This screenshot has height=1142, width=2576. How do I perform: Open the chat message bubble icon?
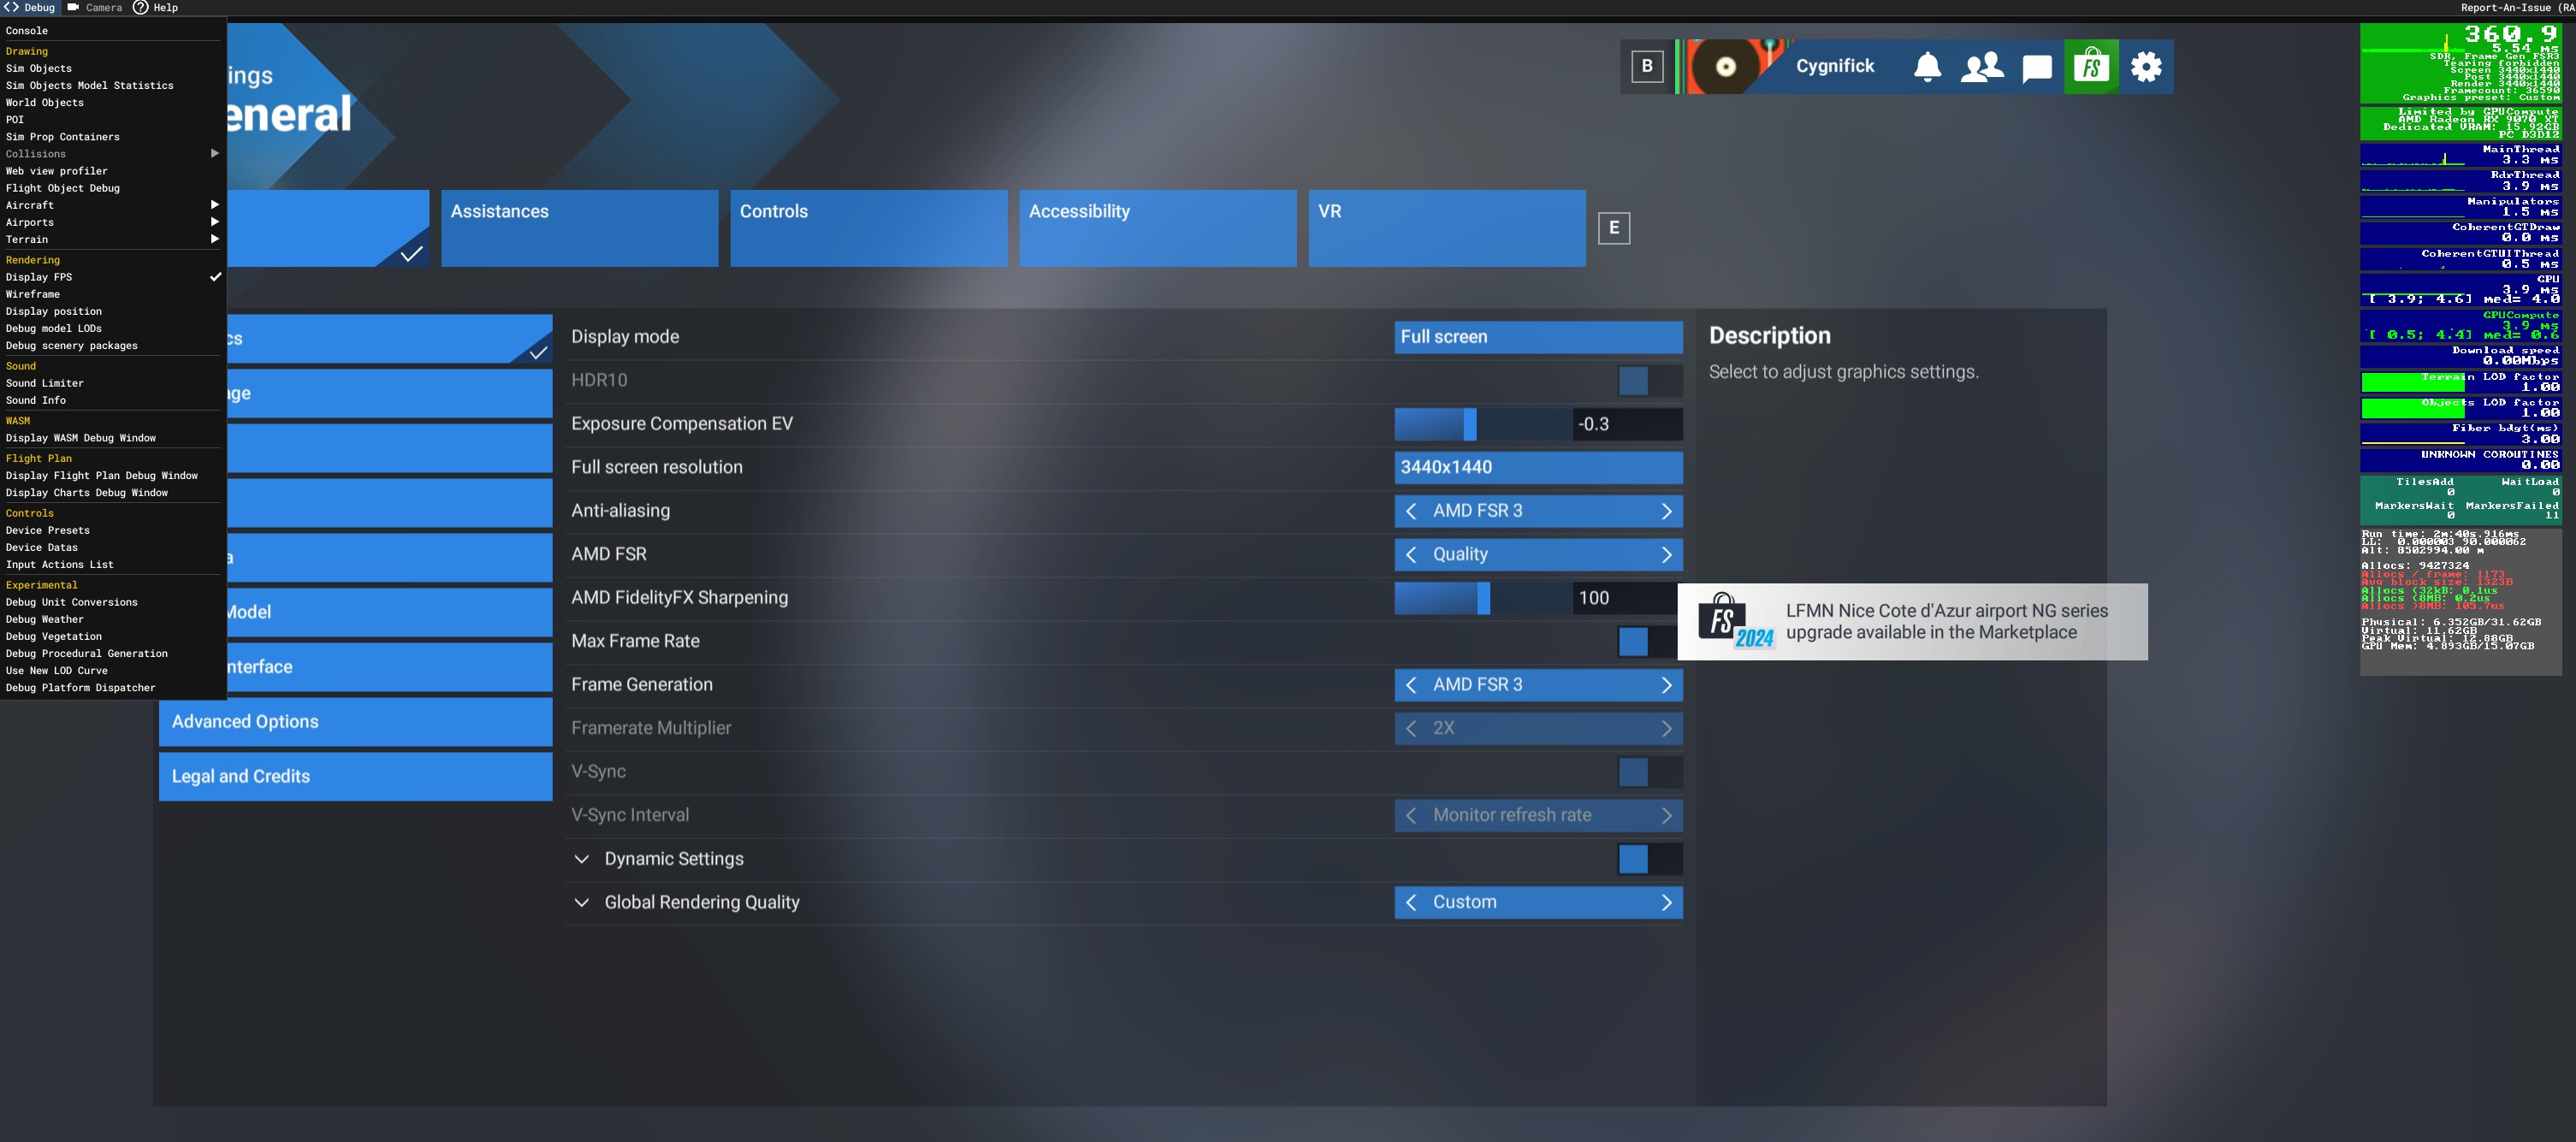[2037, 68]
